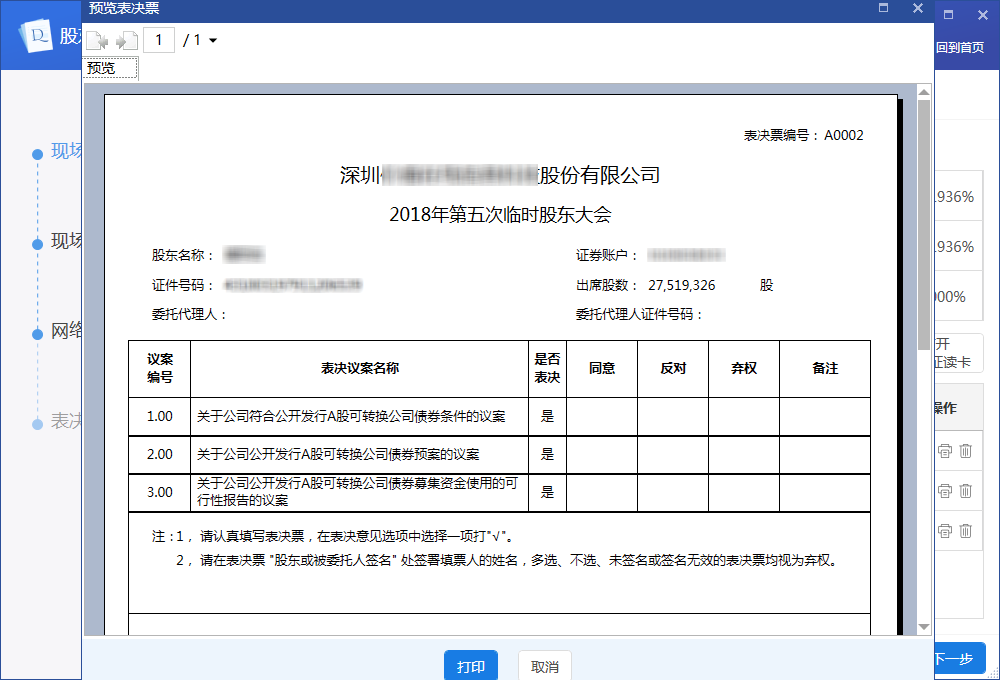Click the 是 cell in row 2.00
1000x680 pixels.
coord(547,454)
